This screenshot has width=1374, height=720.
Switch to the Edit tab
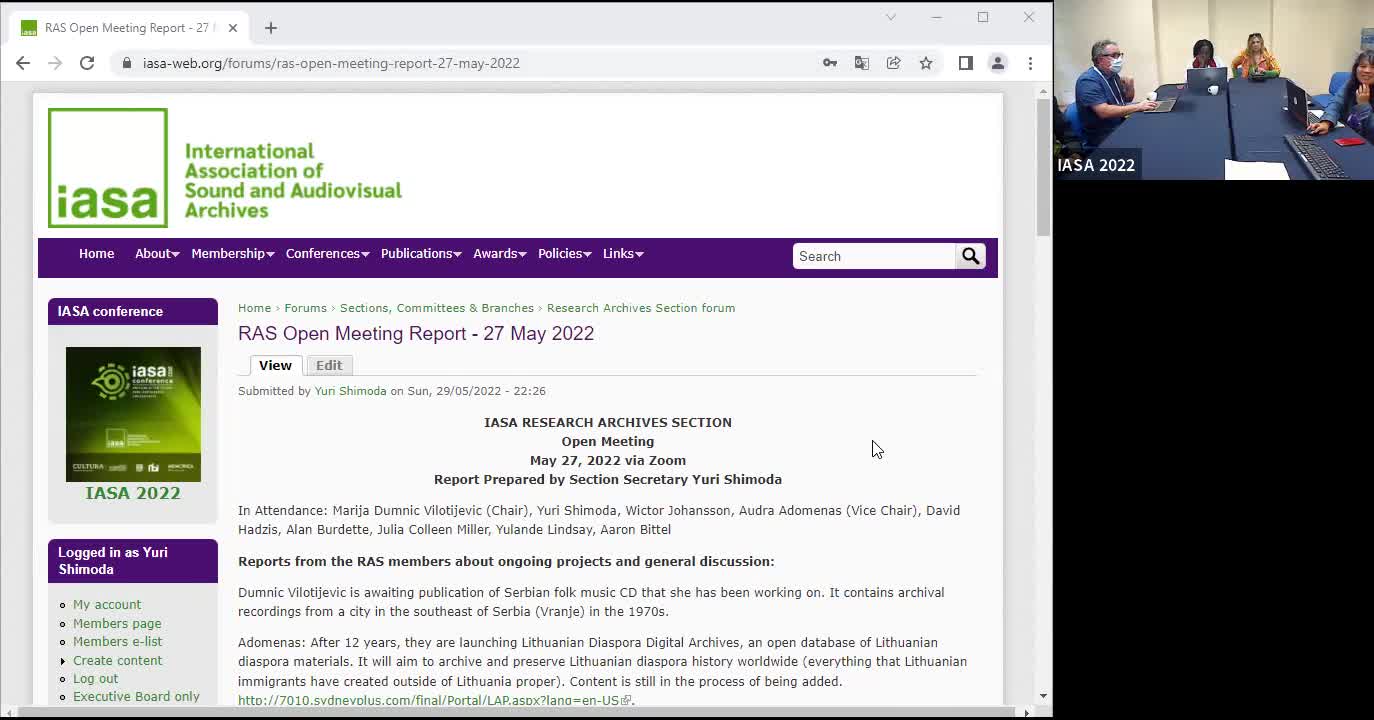point(329,365)
